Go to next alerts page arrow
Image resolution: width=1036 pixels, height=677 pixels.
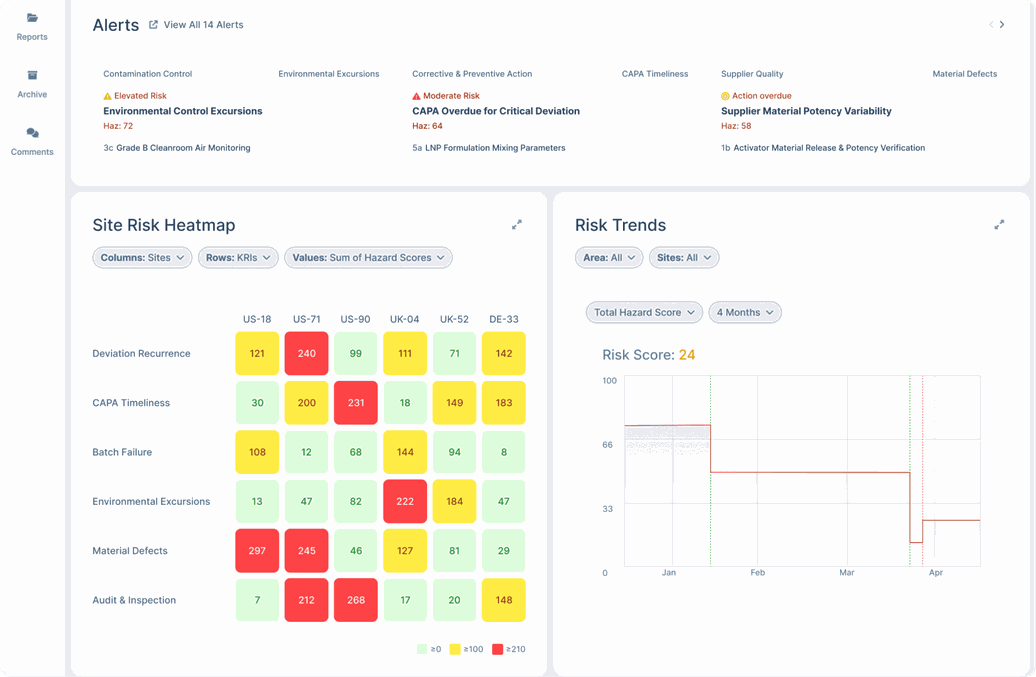1002,24
